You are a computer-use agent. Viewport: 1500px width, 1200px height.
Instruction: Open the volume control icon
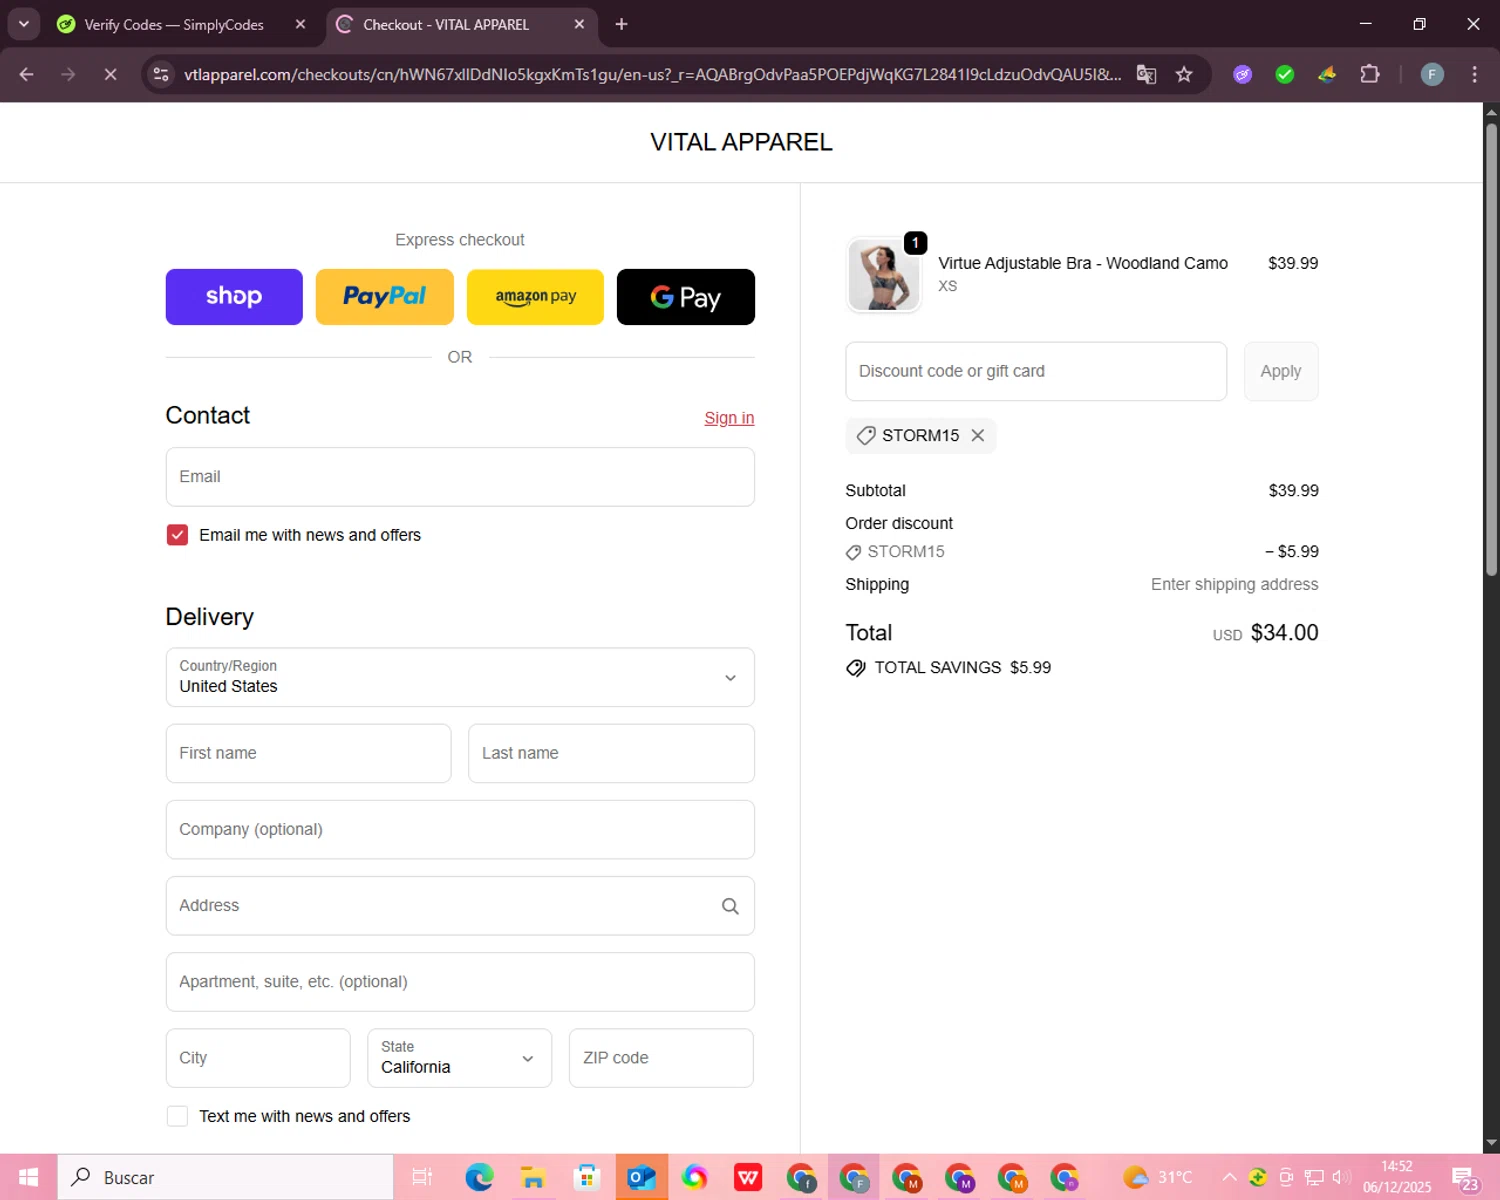[x=1342, y=1177]
